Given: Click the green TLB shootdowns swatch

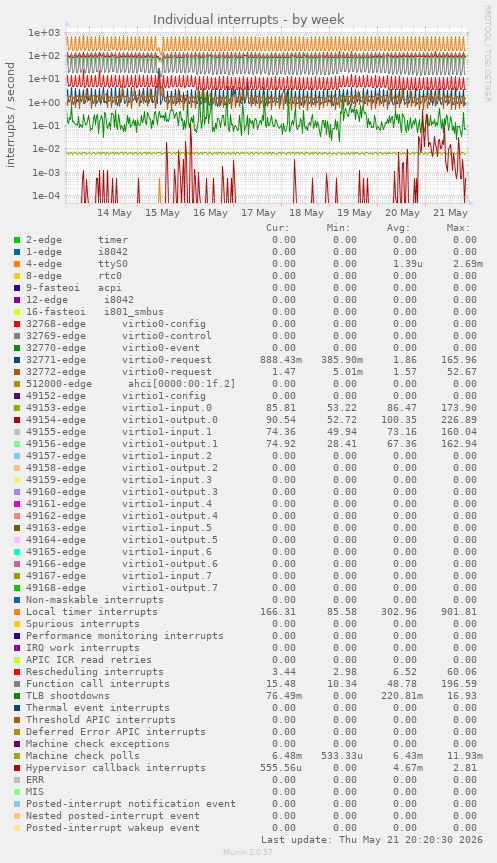Looking at the screenshot, I should (x=17, y=696).
